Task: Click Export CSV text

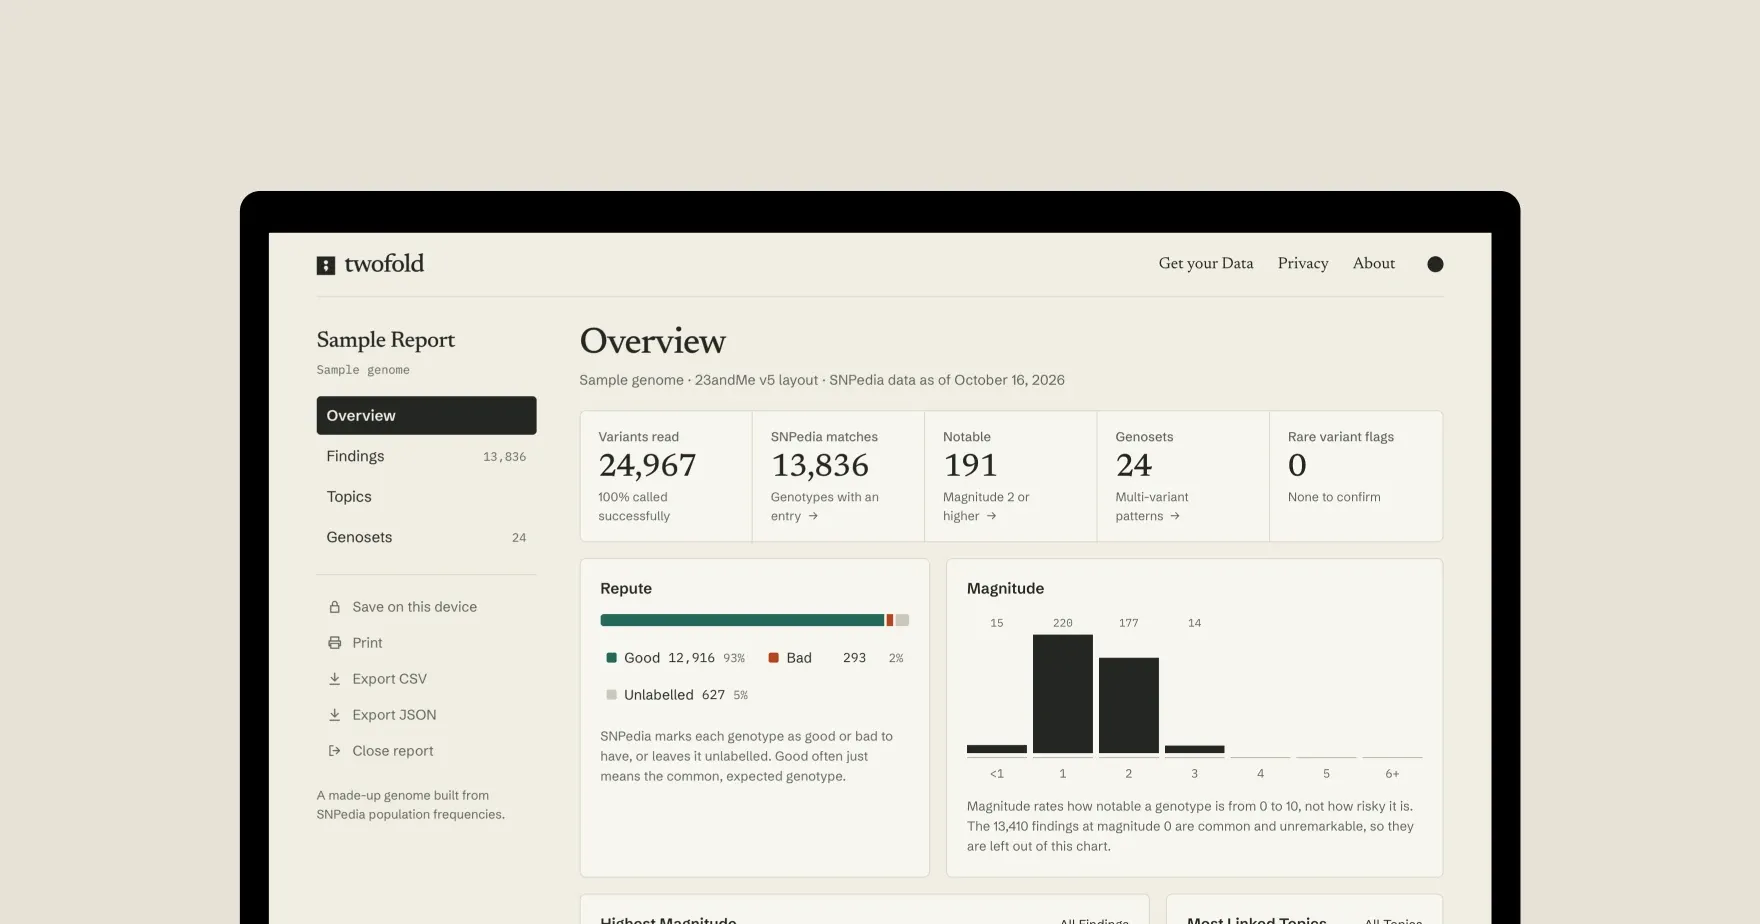Action: (x=389, y=679)
